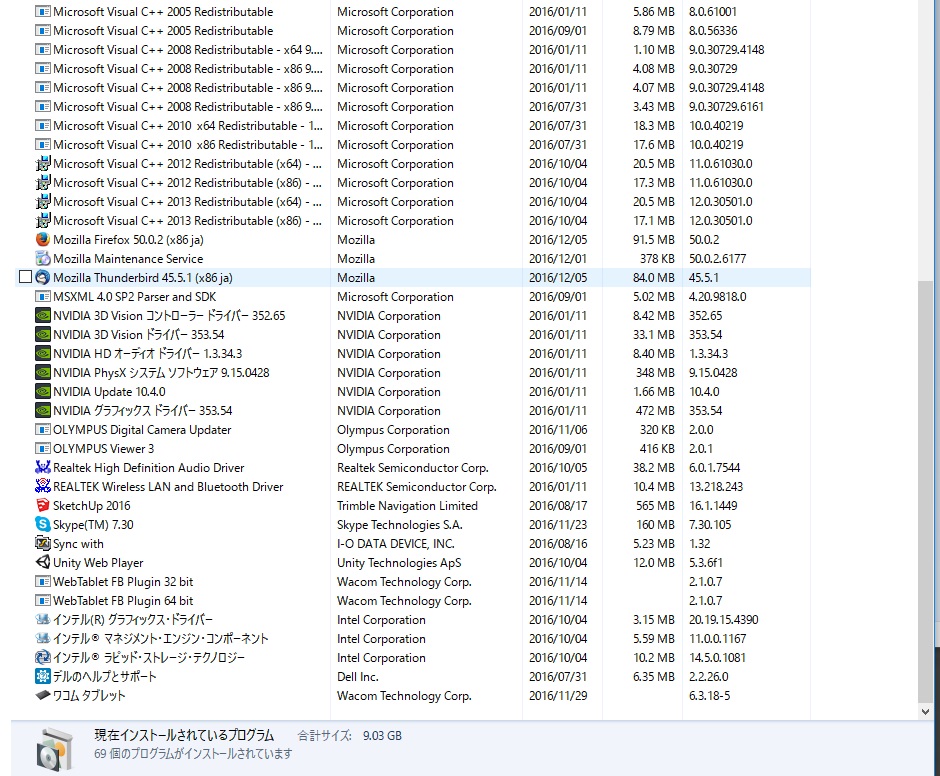Click the Sync with icon
This screenshot has width=940, height=776.
(x=43, y=543)
